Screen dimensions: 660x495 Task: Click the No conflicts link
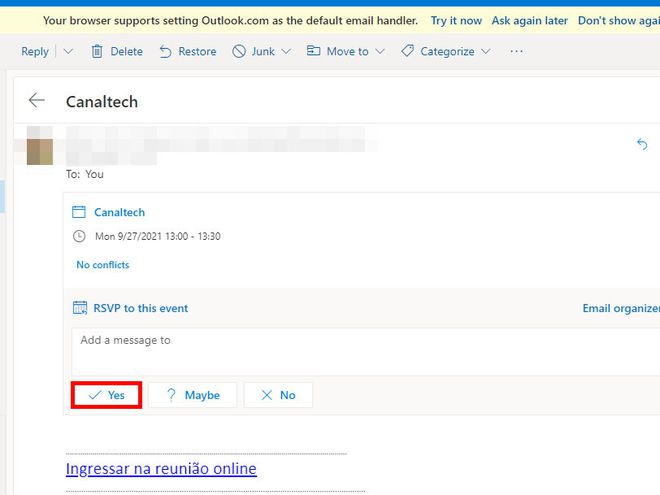[103, 265]
